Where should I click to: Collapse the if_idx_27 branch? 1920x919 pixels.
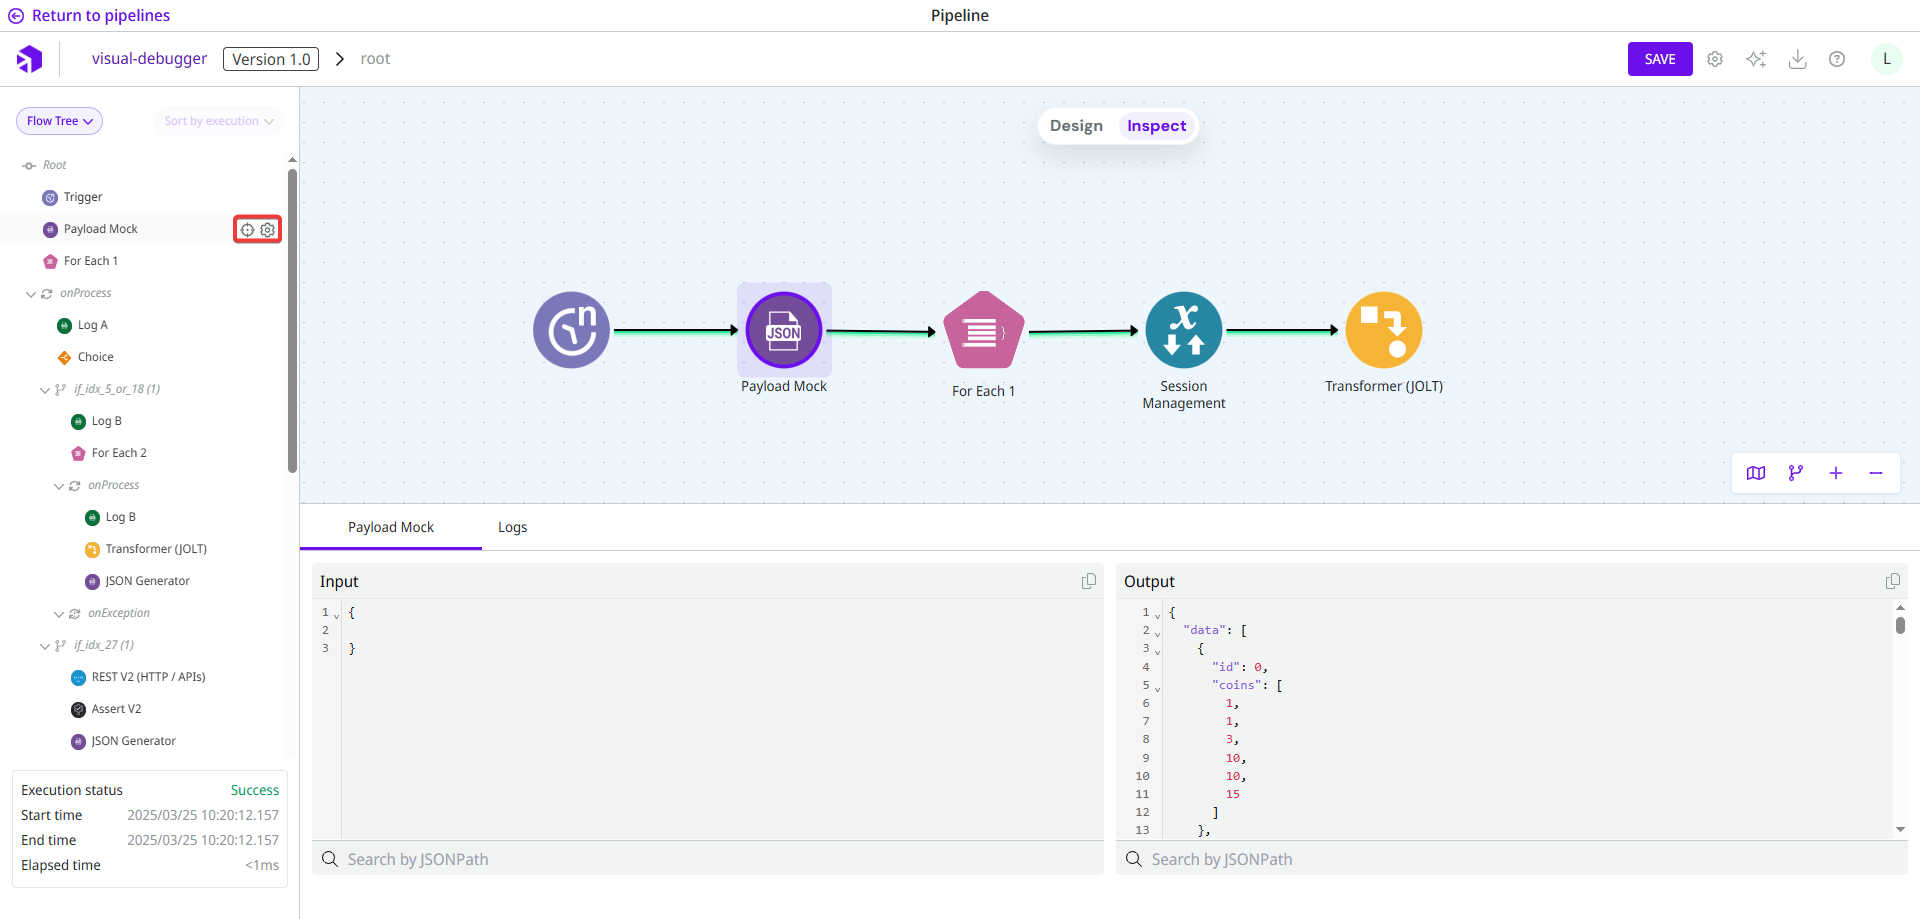(45, 646)
